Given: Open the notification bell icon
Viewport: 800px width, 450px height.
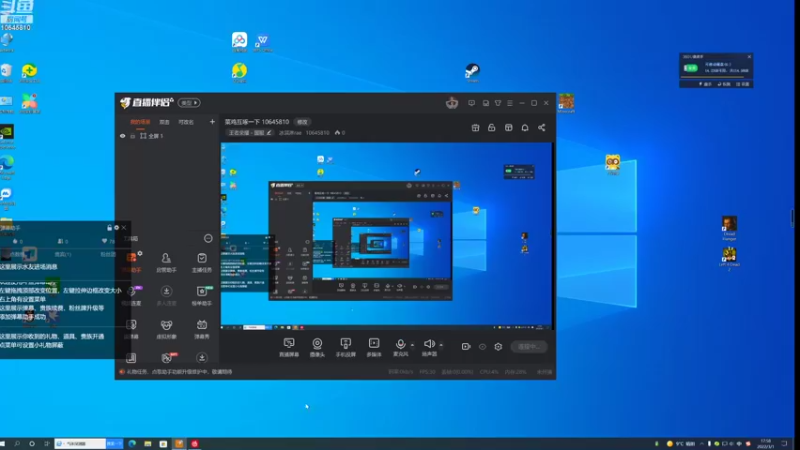Looking at the screenshot, I should click(x=525, y=128).
